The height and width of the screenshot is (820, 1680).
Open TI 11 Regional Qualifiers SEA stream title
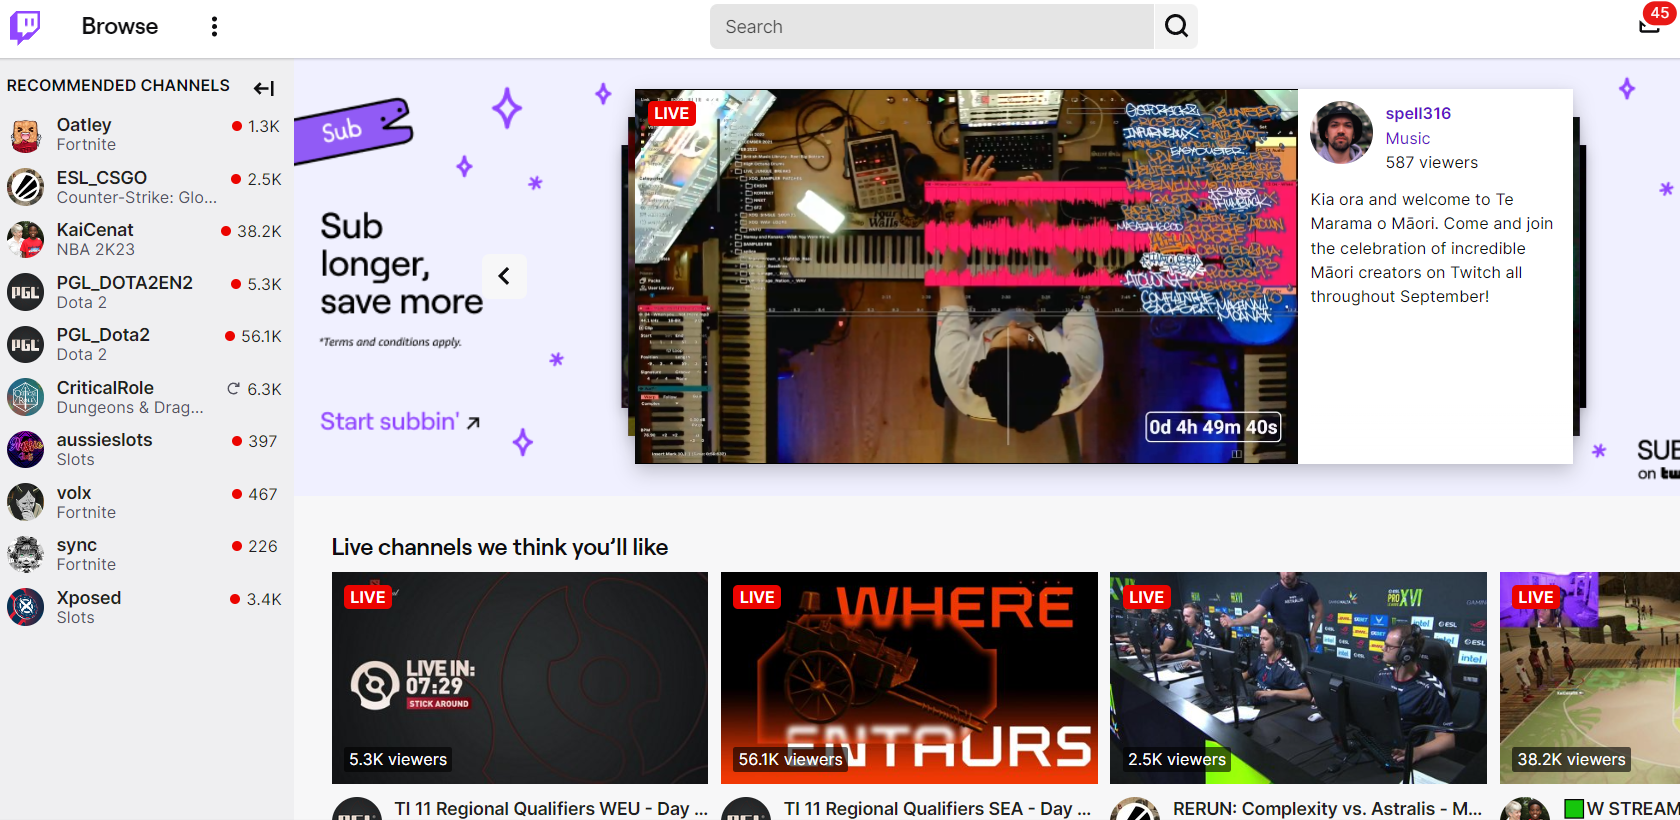point(937,808)
